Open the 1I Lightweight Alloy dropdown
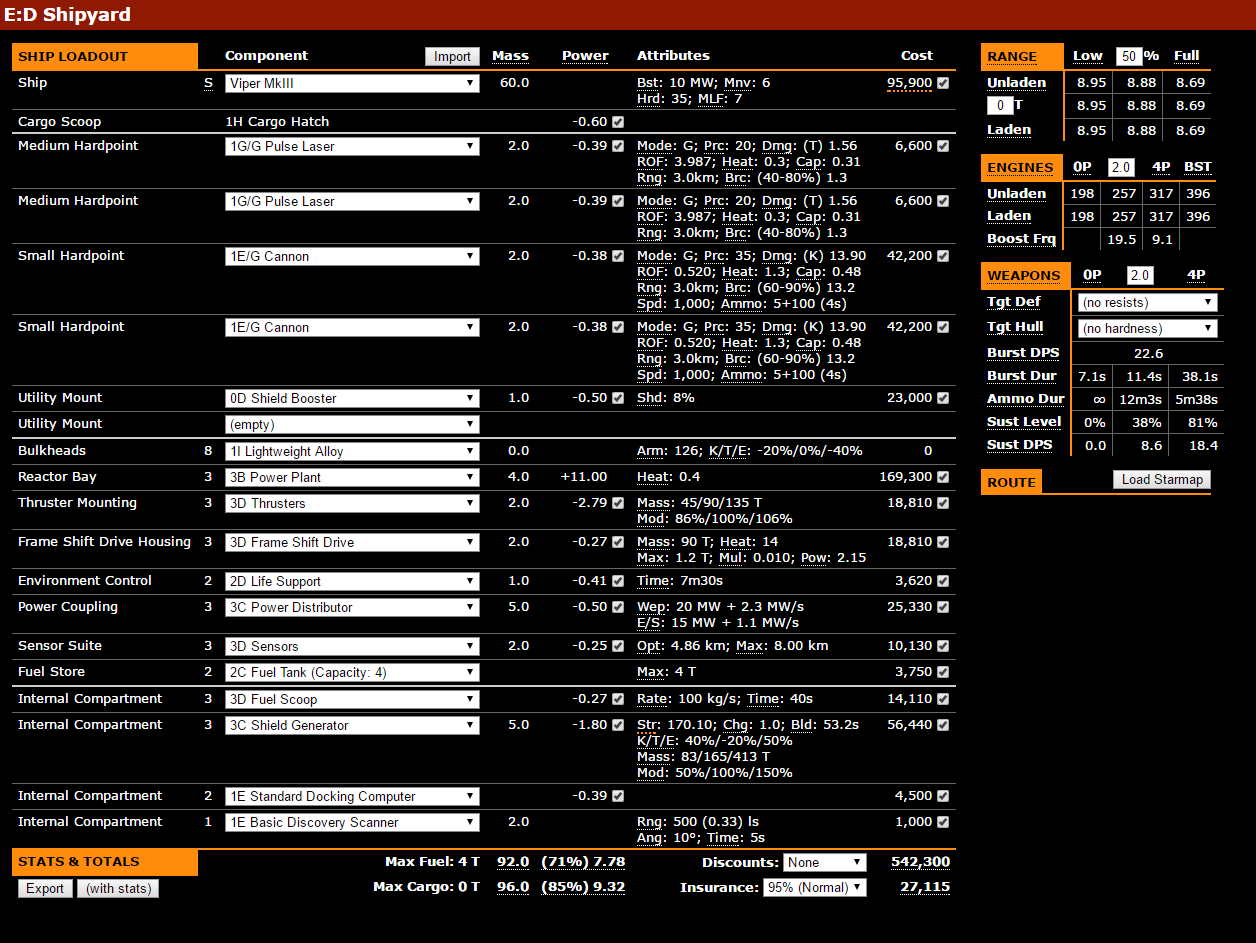The width and height of the screenshot is (1256, 943). point(352,452)
